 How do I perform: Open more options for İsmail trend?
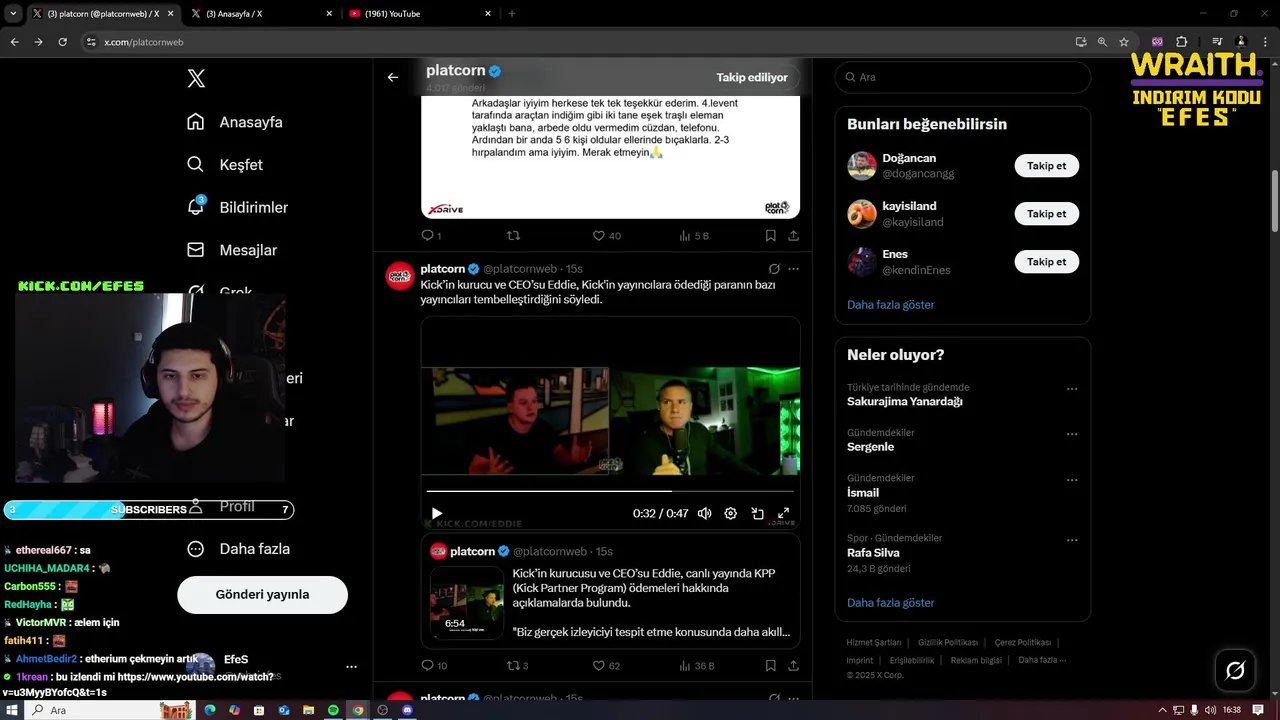point(1072,480)
